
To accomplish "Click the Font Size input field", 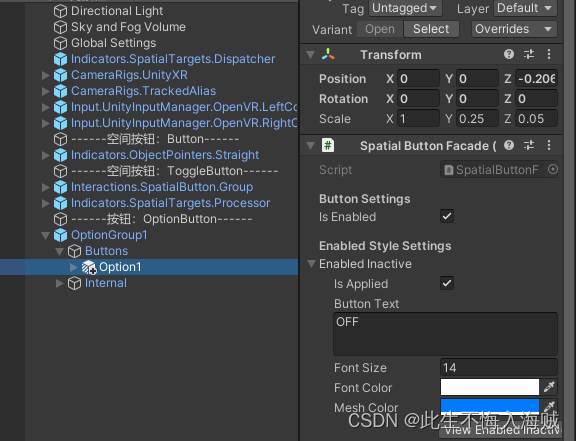I will point(499,368).
